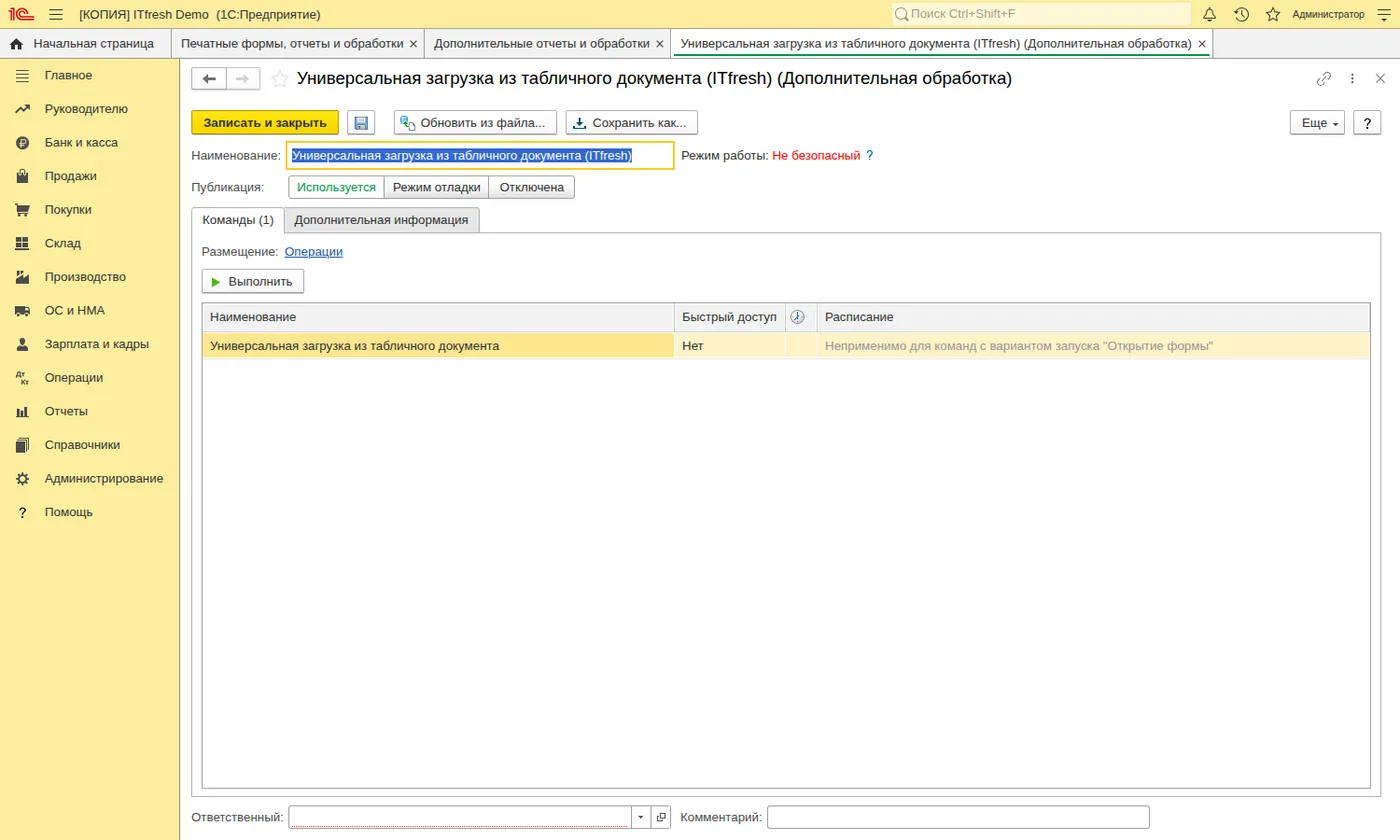Go forward with the right arrow button
Image resolution: width=1400 pixels, height=840 pixels.
coord(243,79)
